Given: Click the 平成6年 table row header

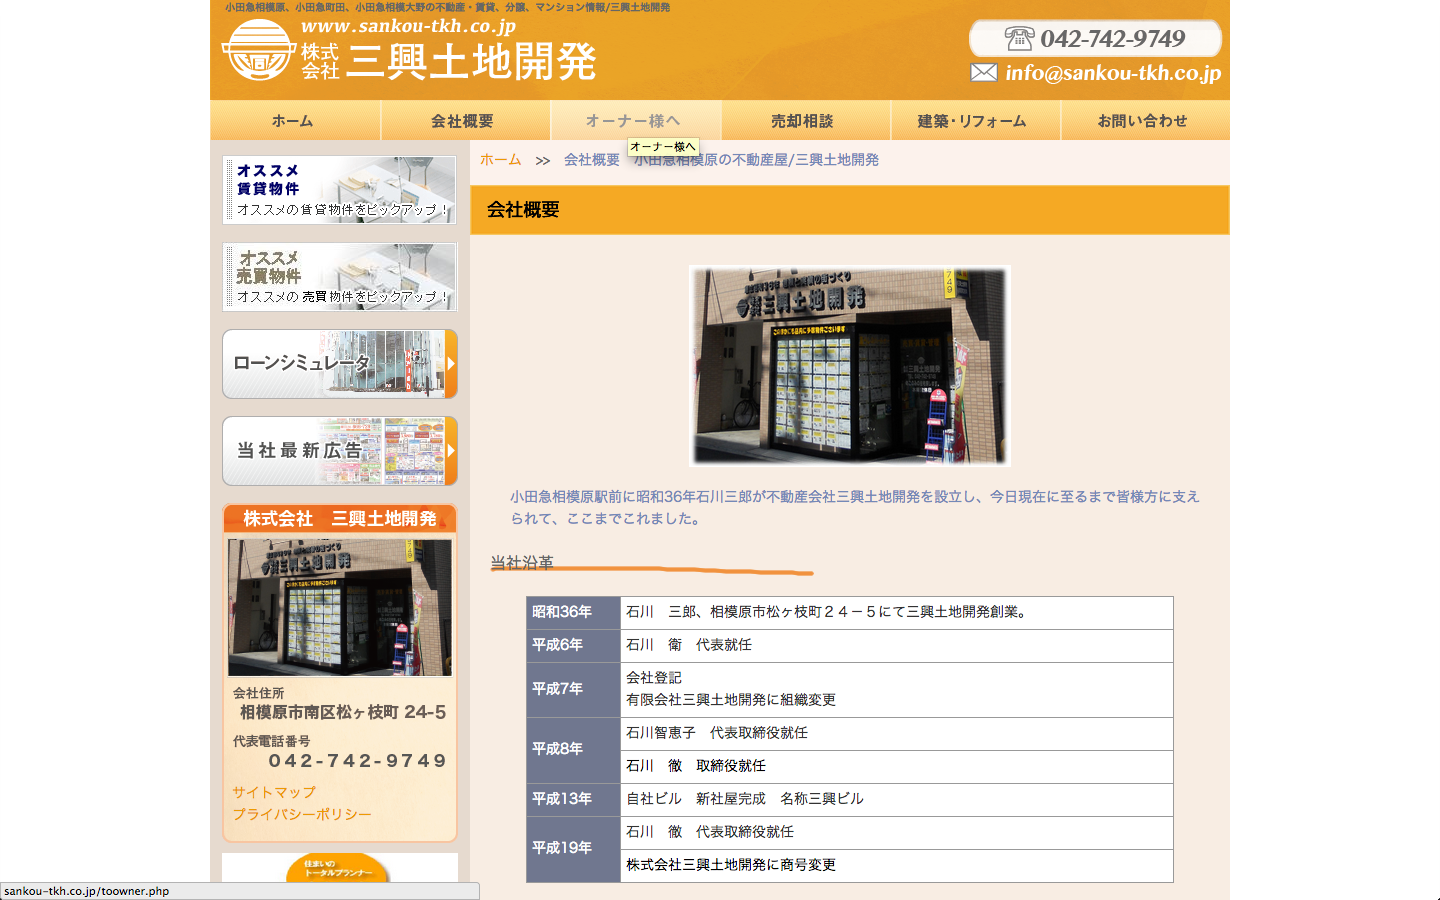Looking at the screenshot, I should tap(574, 645).
